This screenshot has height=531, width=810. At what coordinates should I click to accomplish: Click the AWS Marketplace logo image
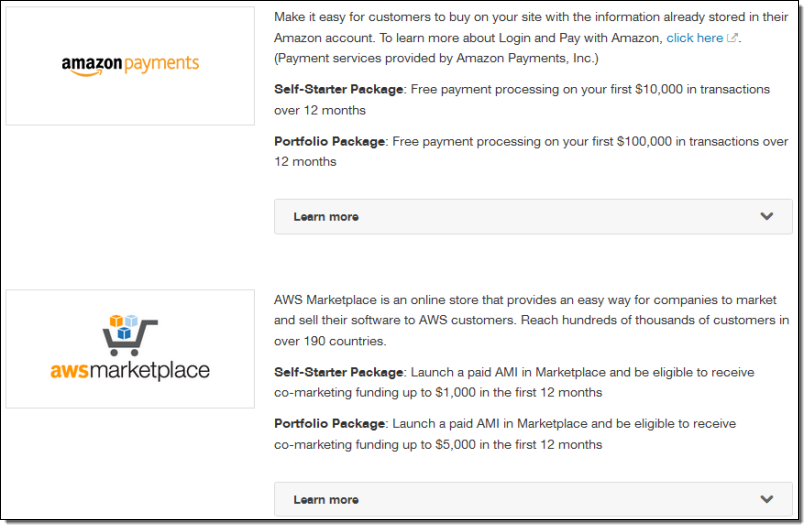coord(130,349)
